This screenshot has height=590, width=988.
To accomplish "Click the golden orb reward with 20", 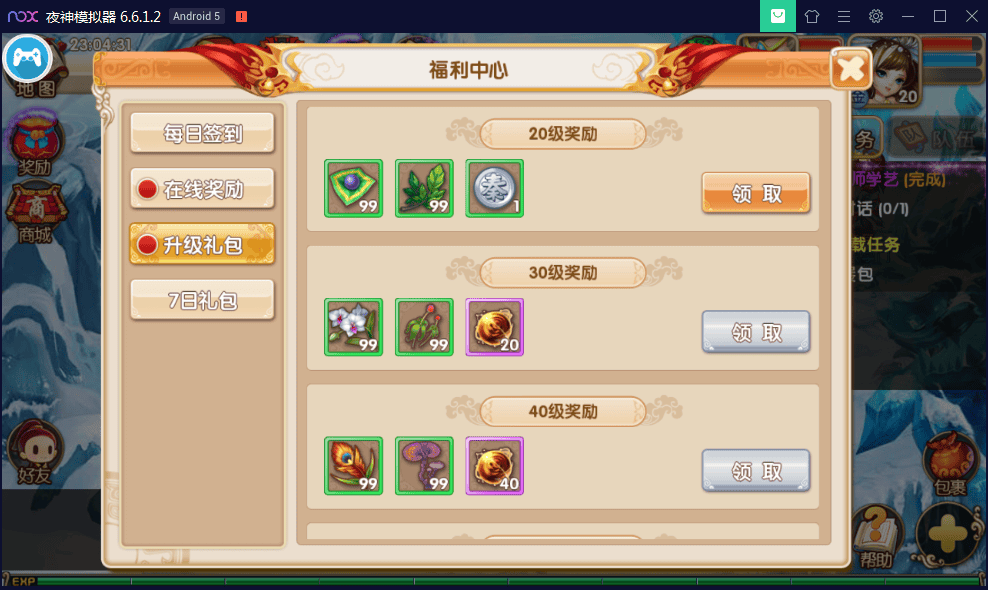I will 495,327.
